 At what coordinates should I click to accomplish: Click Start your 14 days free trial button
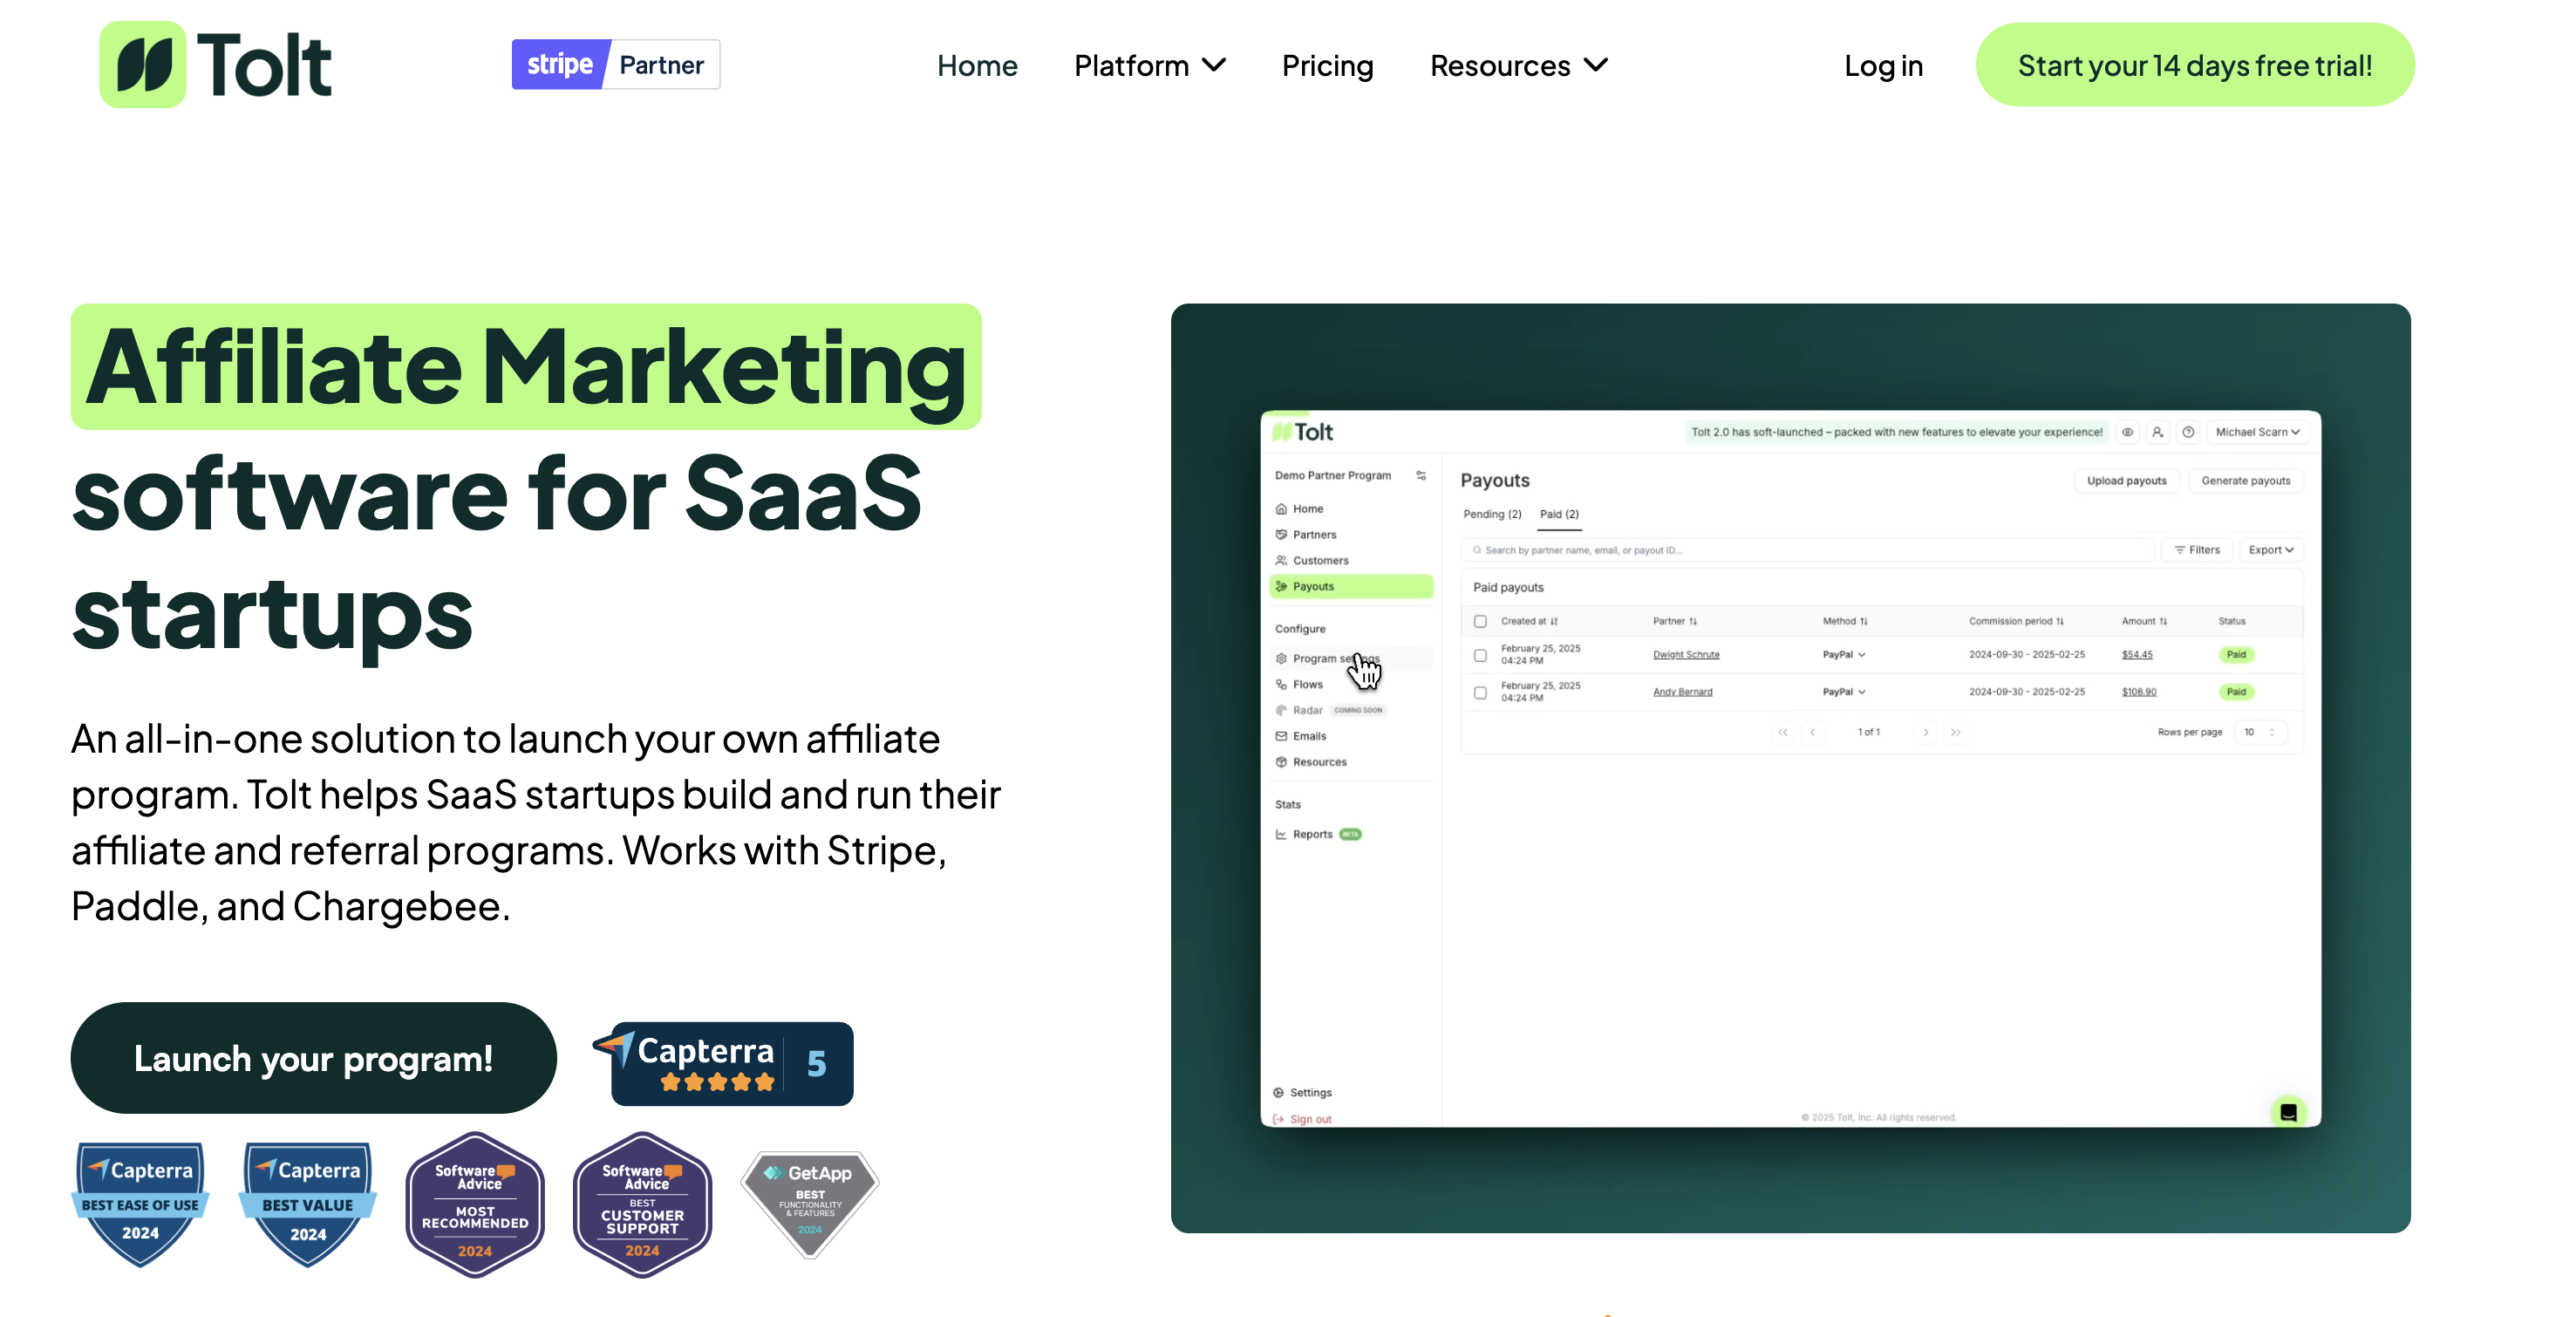(x=2194, y=66)
